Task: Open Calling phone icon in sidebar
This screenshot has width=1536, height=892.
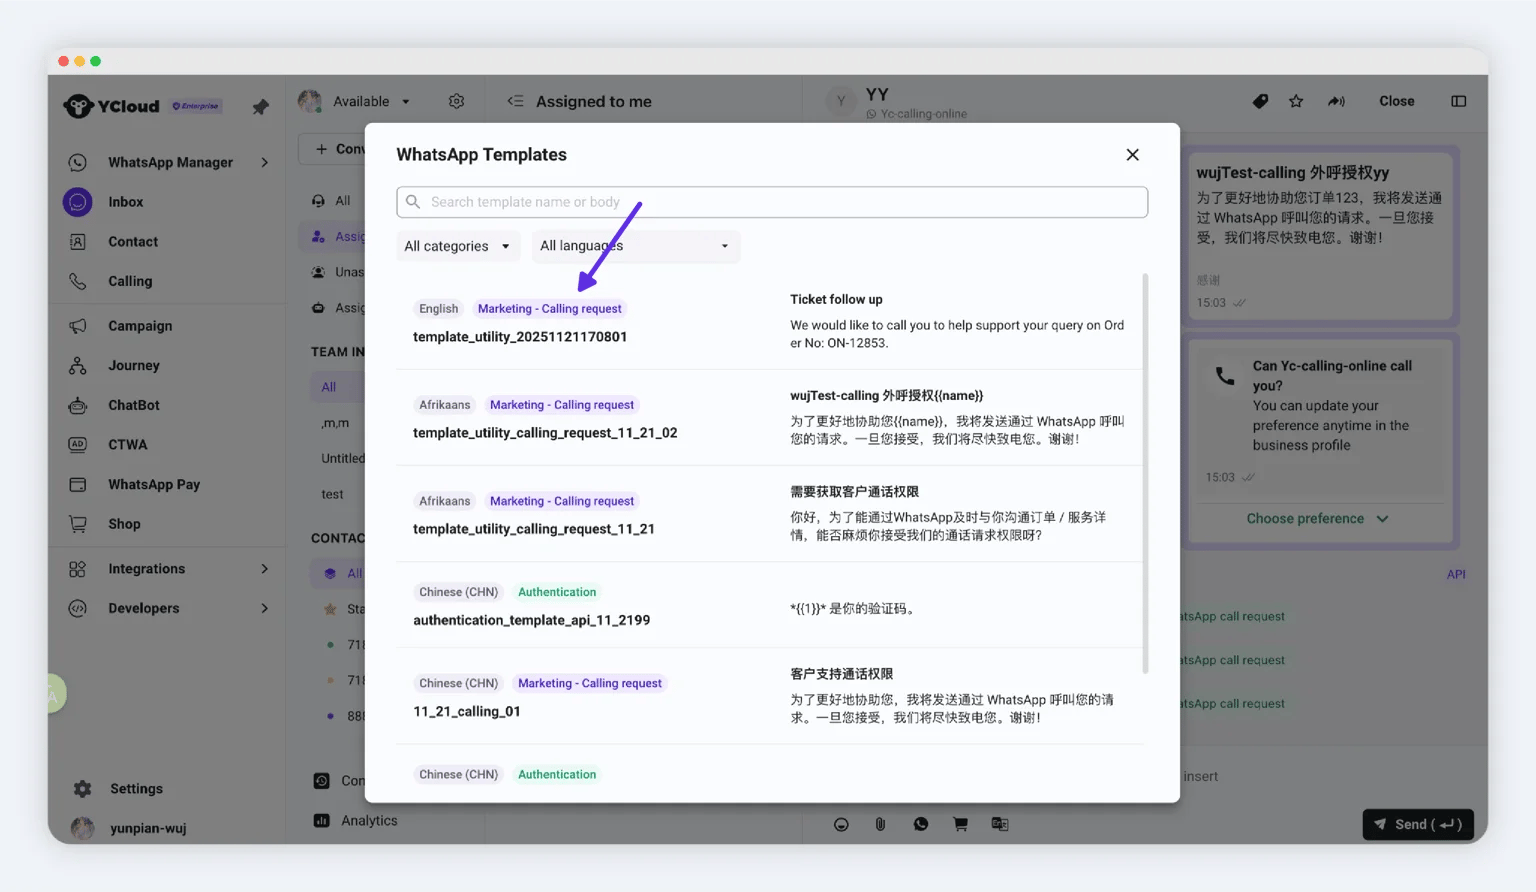Action: (x=78, y=282)
